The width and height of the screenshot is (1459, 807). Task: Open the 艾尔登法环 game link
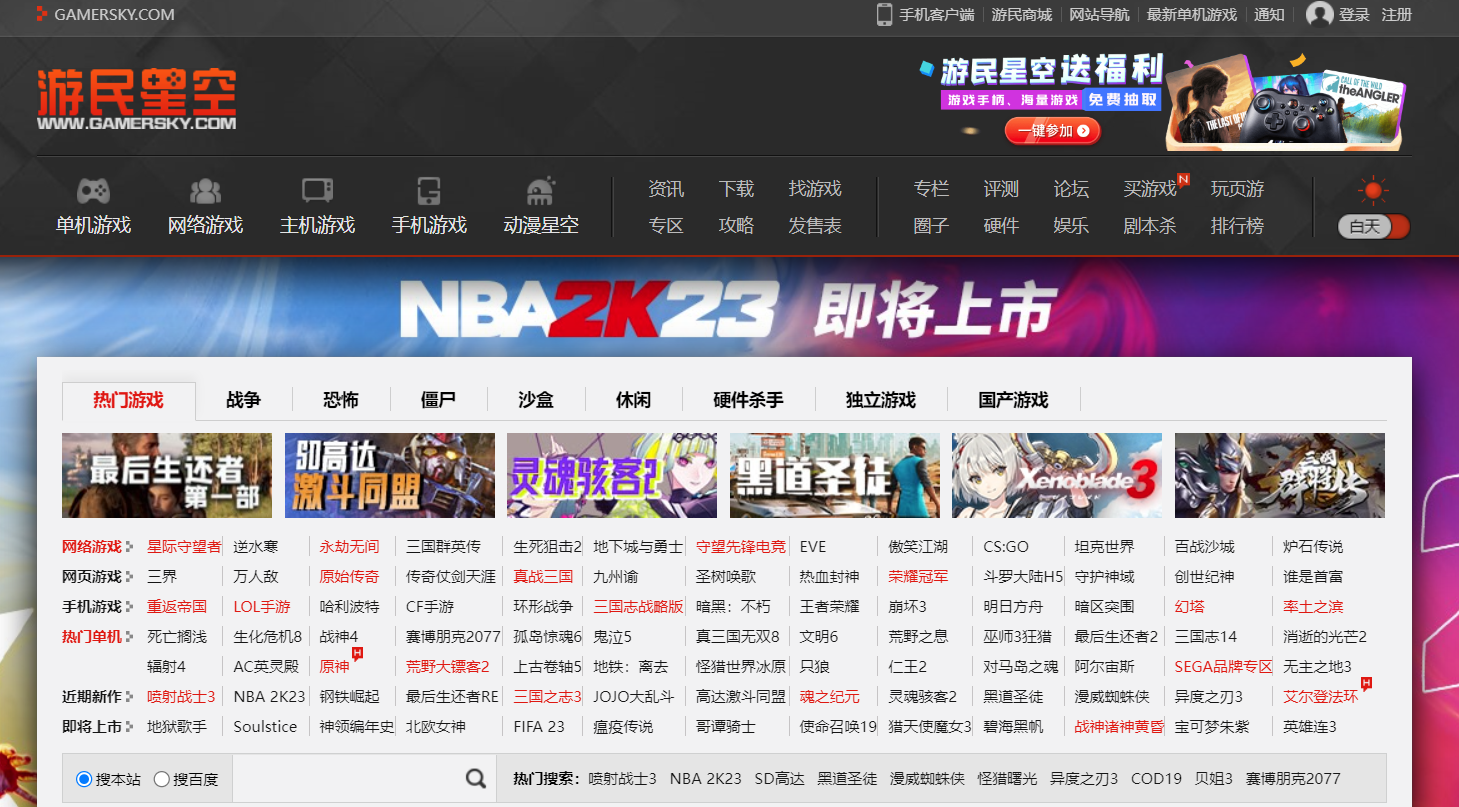[1321, 697]
